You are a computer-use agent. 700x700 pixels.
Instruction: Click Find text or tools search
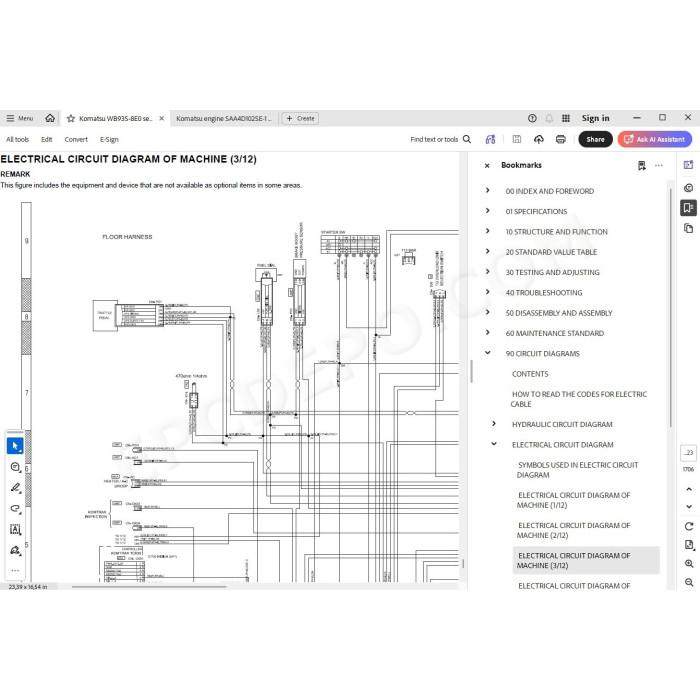(x=441, y=139)
